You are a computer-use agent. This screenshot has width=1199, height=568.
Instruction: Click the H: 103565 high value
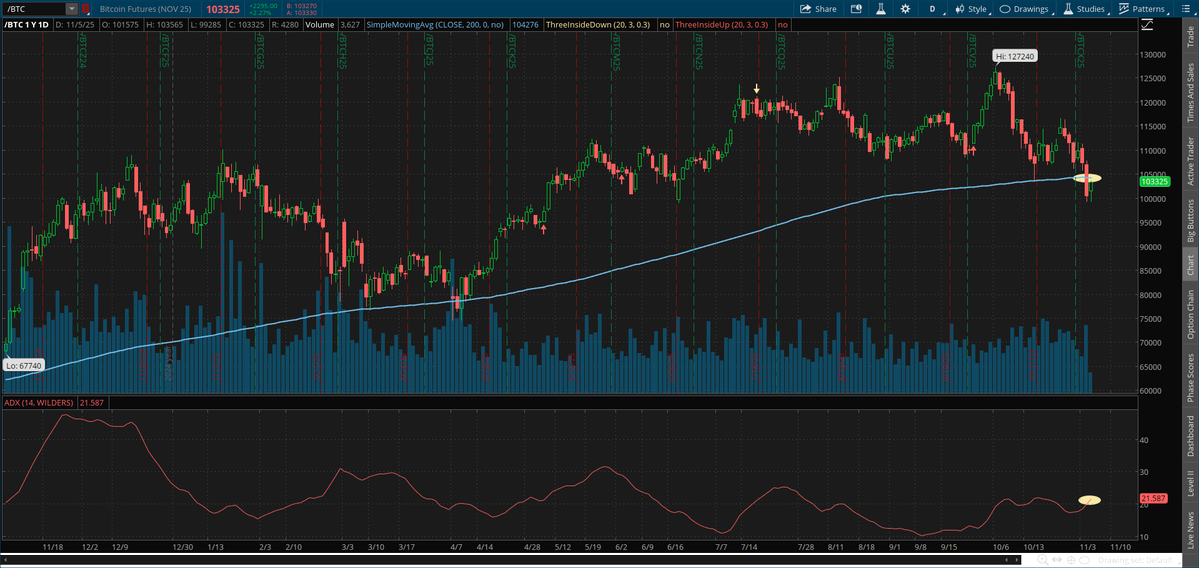[x=164, y=24]
